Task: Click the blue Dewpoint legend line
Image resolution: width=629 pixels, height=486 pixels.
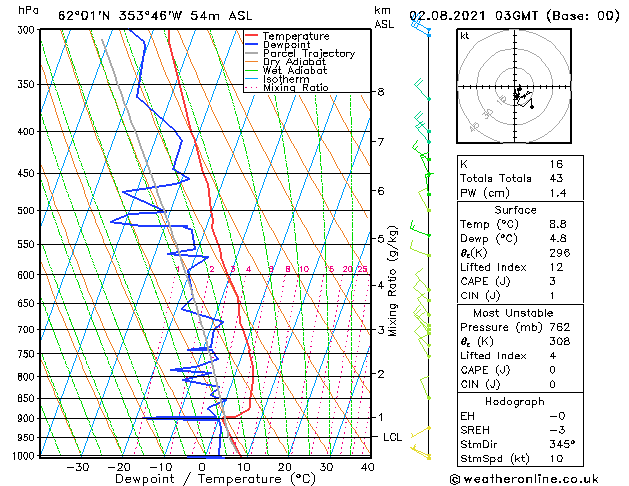Action: (251, 45)
